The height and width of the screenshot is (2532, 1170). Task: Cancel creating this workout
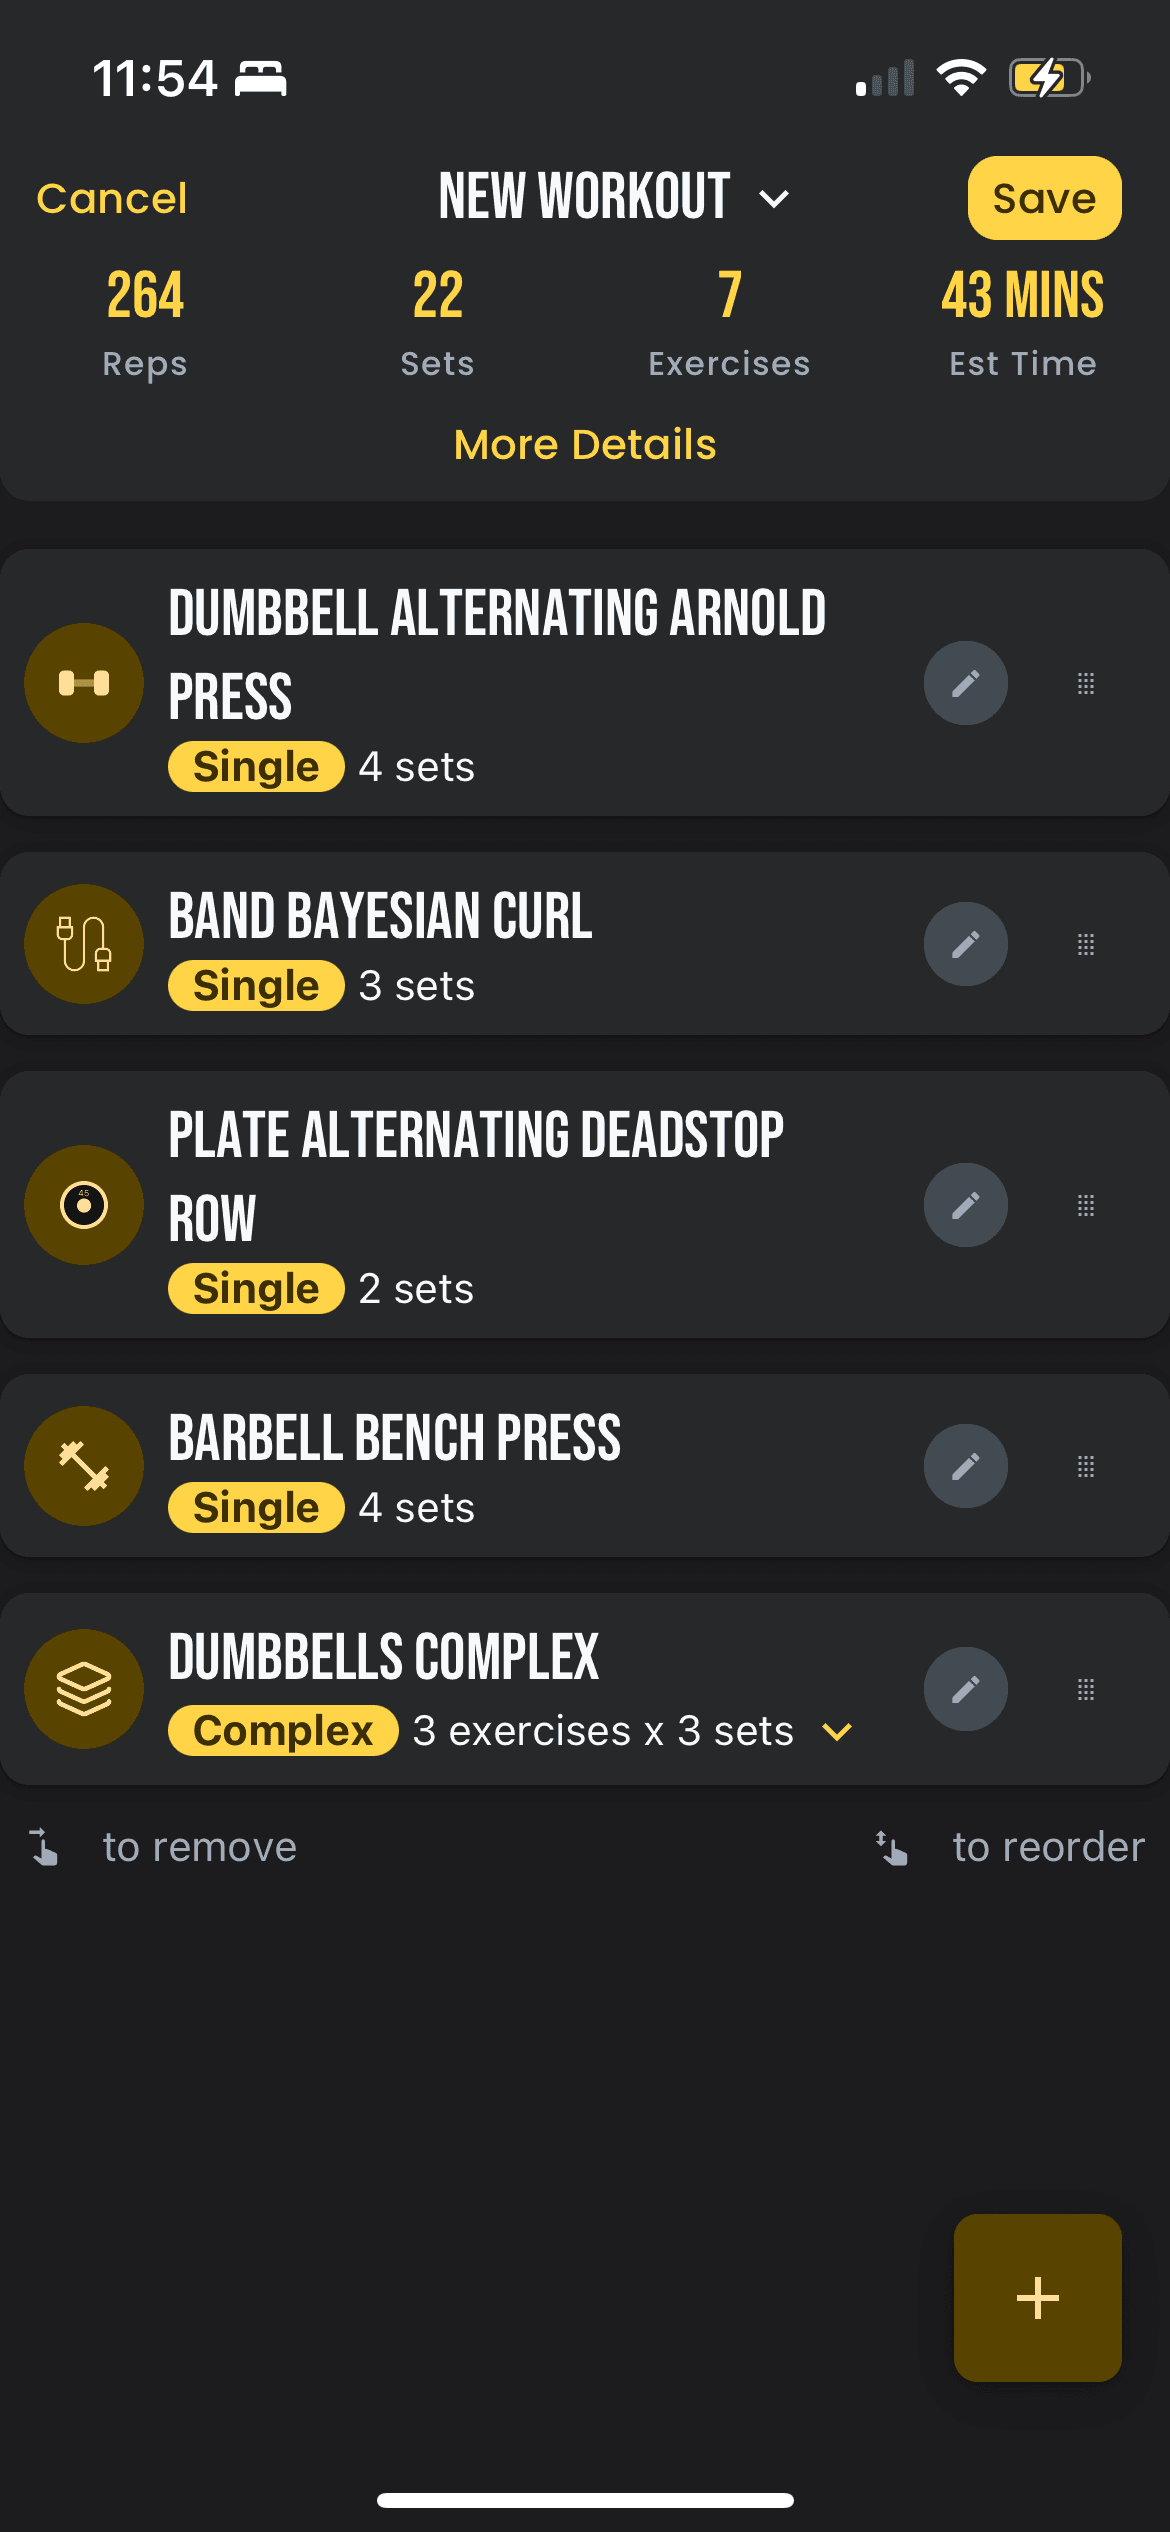[112, 198]
